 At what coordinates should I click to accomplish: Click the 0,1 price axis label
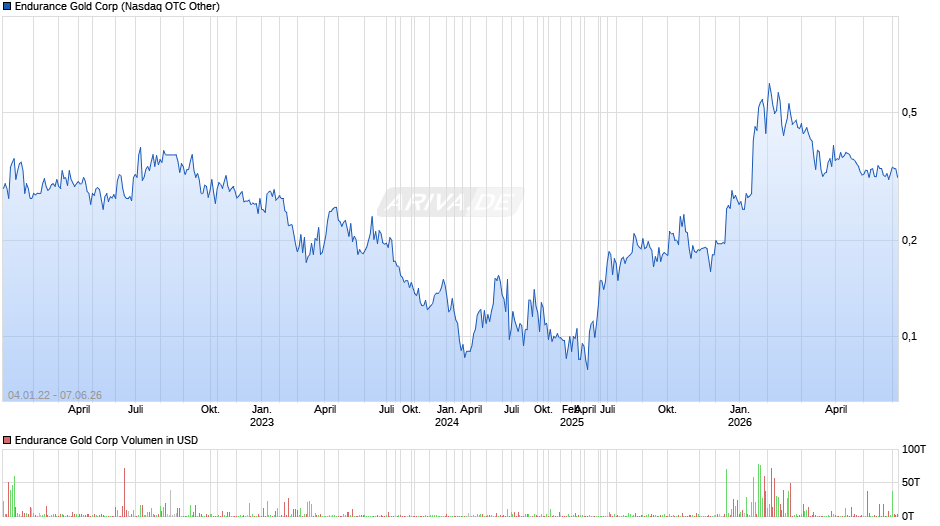coord(909,336)
